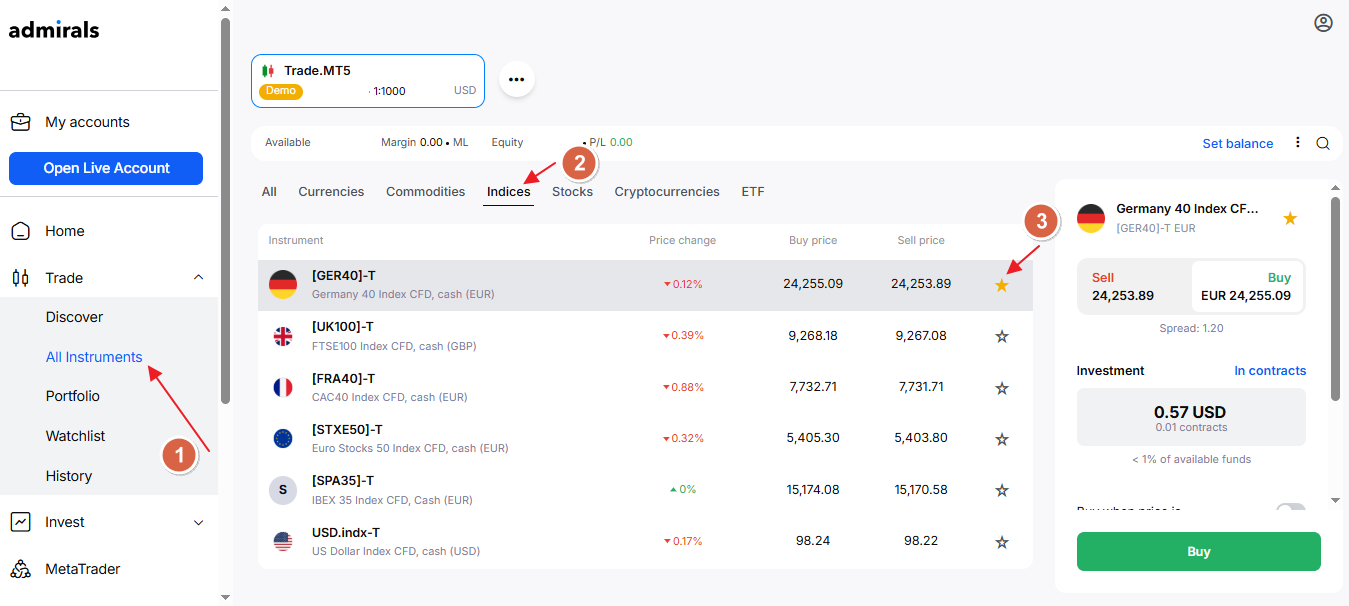Click the Invest chart icon
1349x606 pixels.
tap(20, 522)
